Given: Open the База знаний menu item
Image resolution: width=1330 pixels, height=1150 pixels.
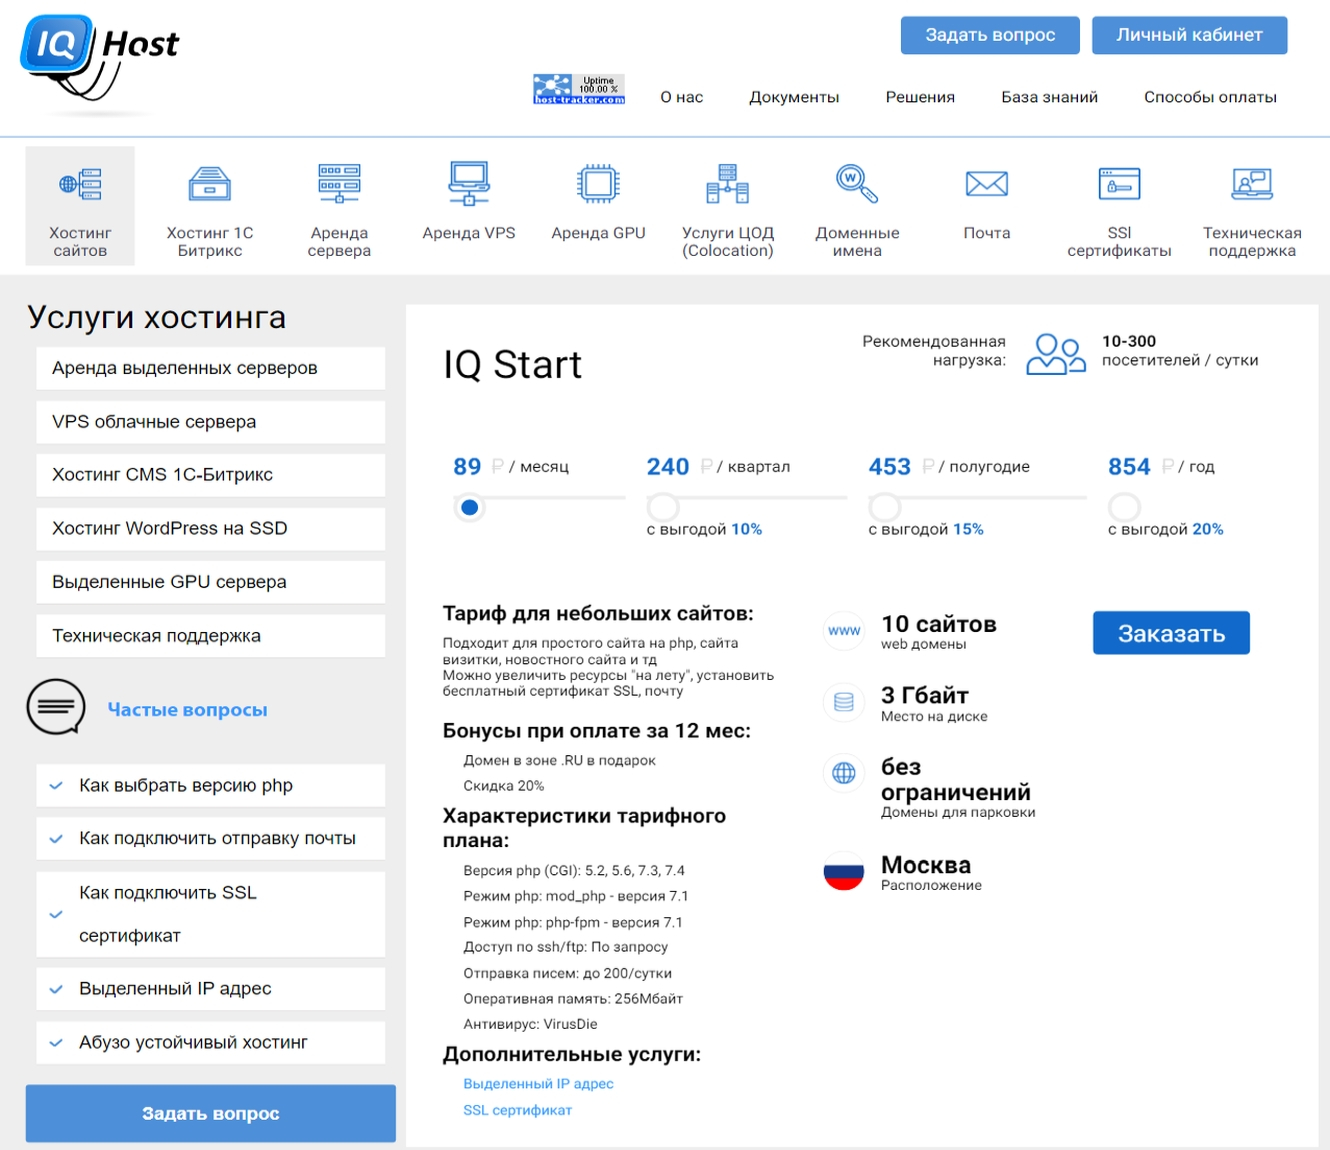Looking at the screenshot, I should 1049,97.
